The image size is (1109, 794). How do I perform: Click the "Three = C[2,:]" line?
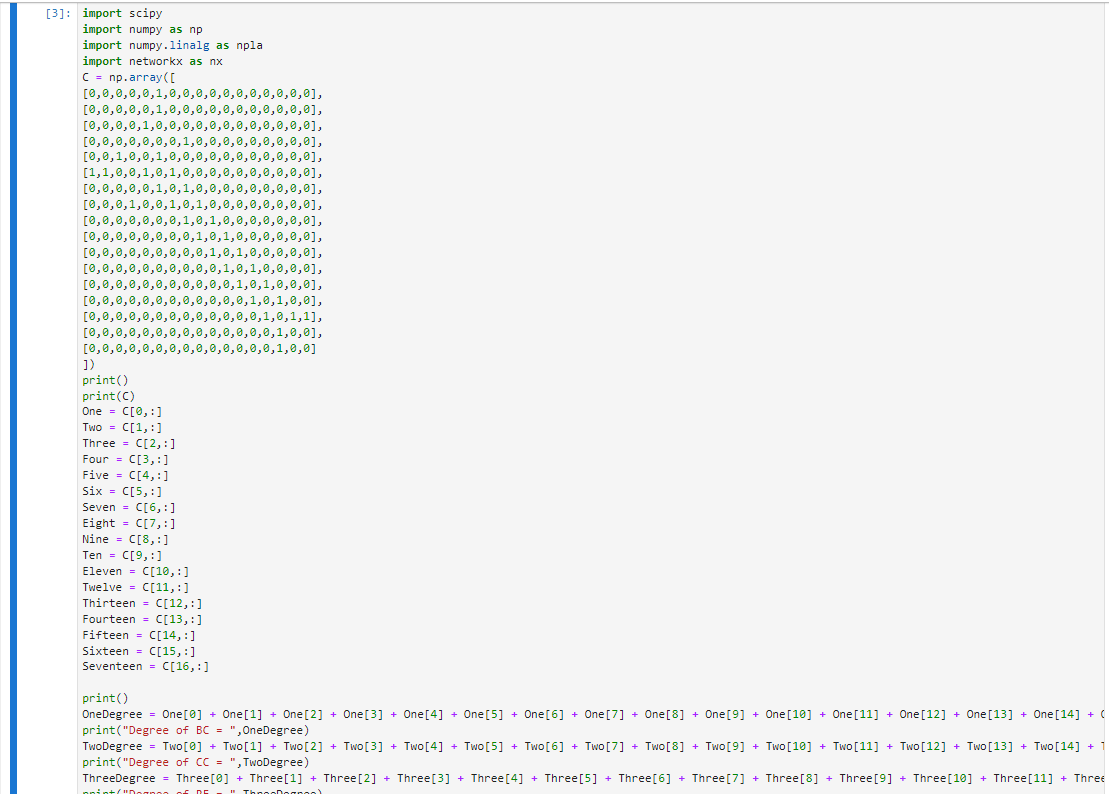[129, 443]
